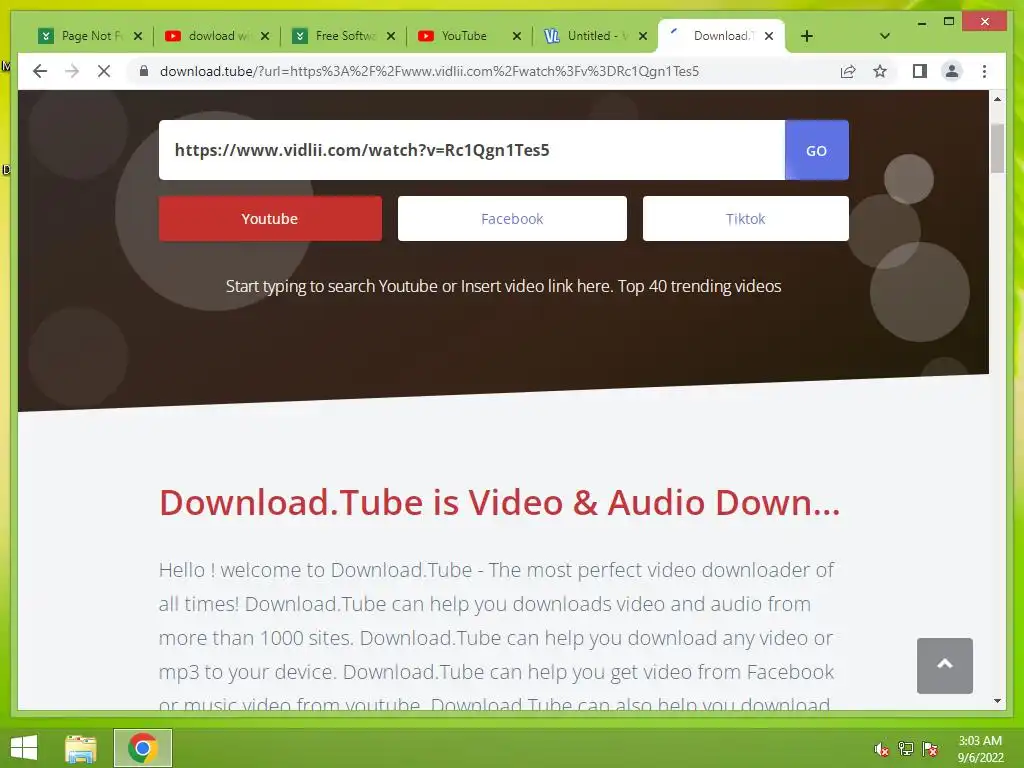Viewport: 1024px width, 768px height.
Task: Click the address bar URL
Action: coord(429,71)
